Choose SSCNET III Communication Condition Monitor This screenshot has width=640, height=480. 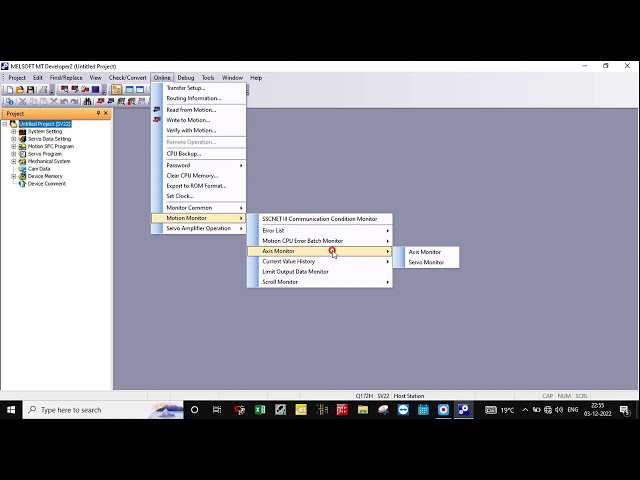pyautogui.click(x=320, y=219)
